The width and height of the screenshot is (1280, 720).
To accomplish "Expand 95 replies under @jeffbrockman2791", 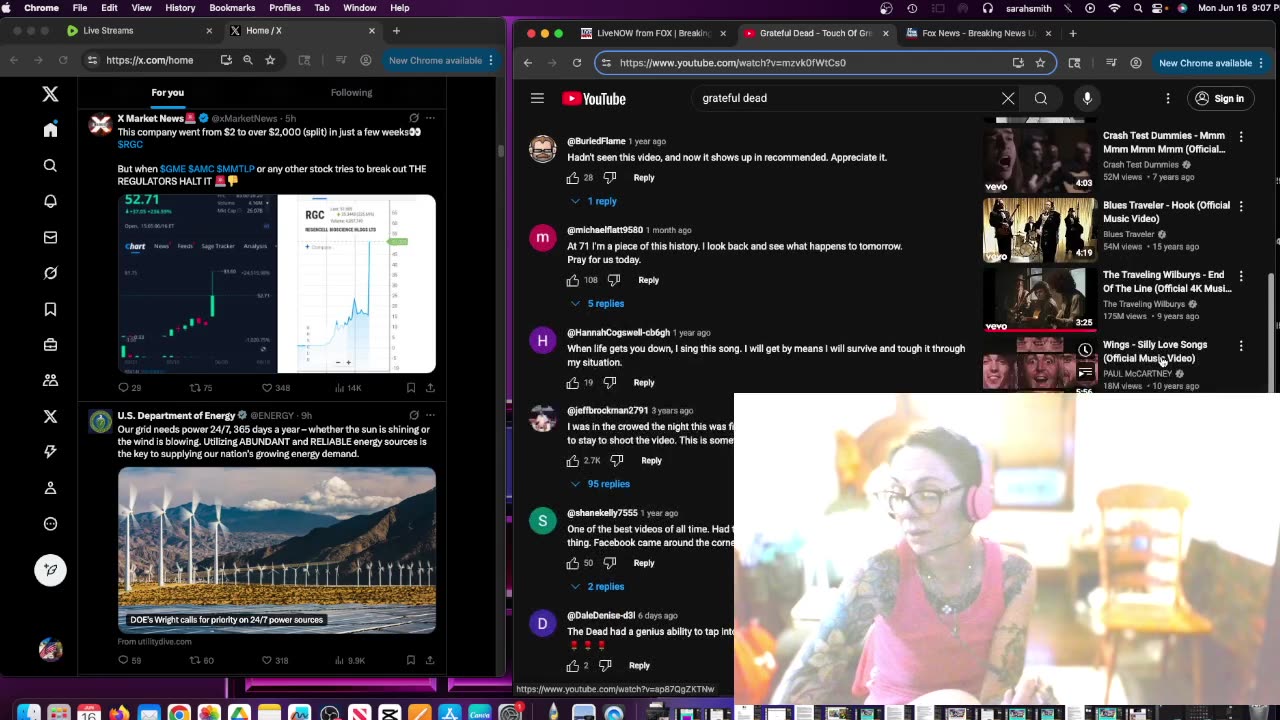I will click(x=601, y=484).
